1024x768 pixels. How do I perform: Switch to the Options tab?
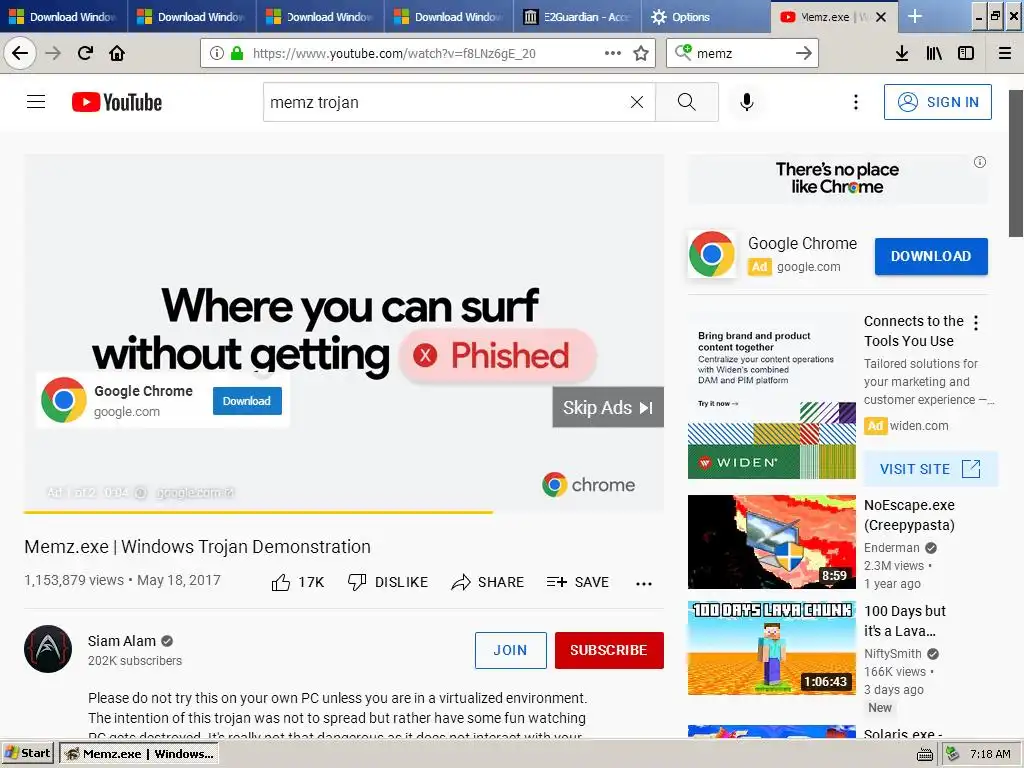pos(706,16)
